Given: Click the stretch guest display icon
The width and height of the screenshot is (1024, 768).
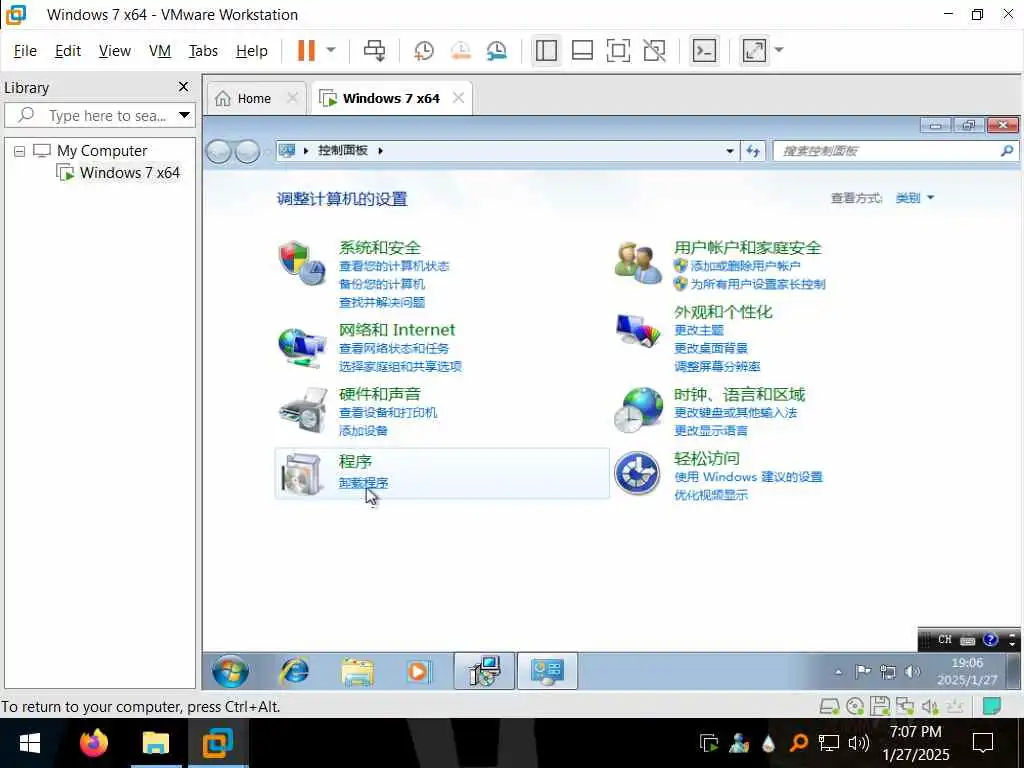Looking at the screenshot, I should tap(754, 50).
